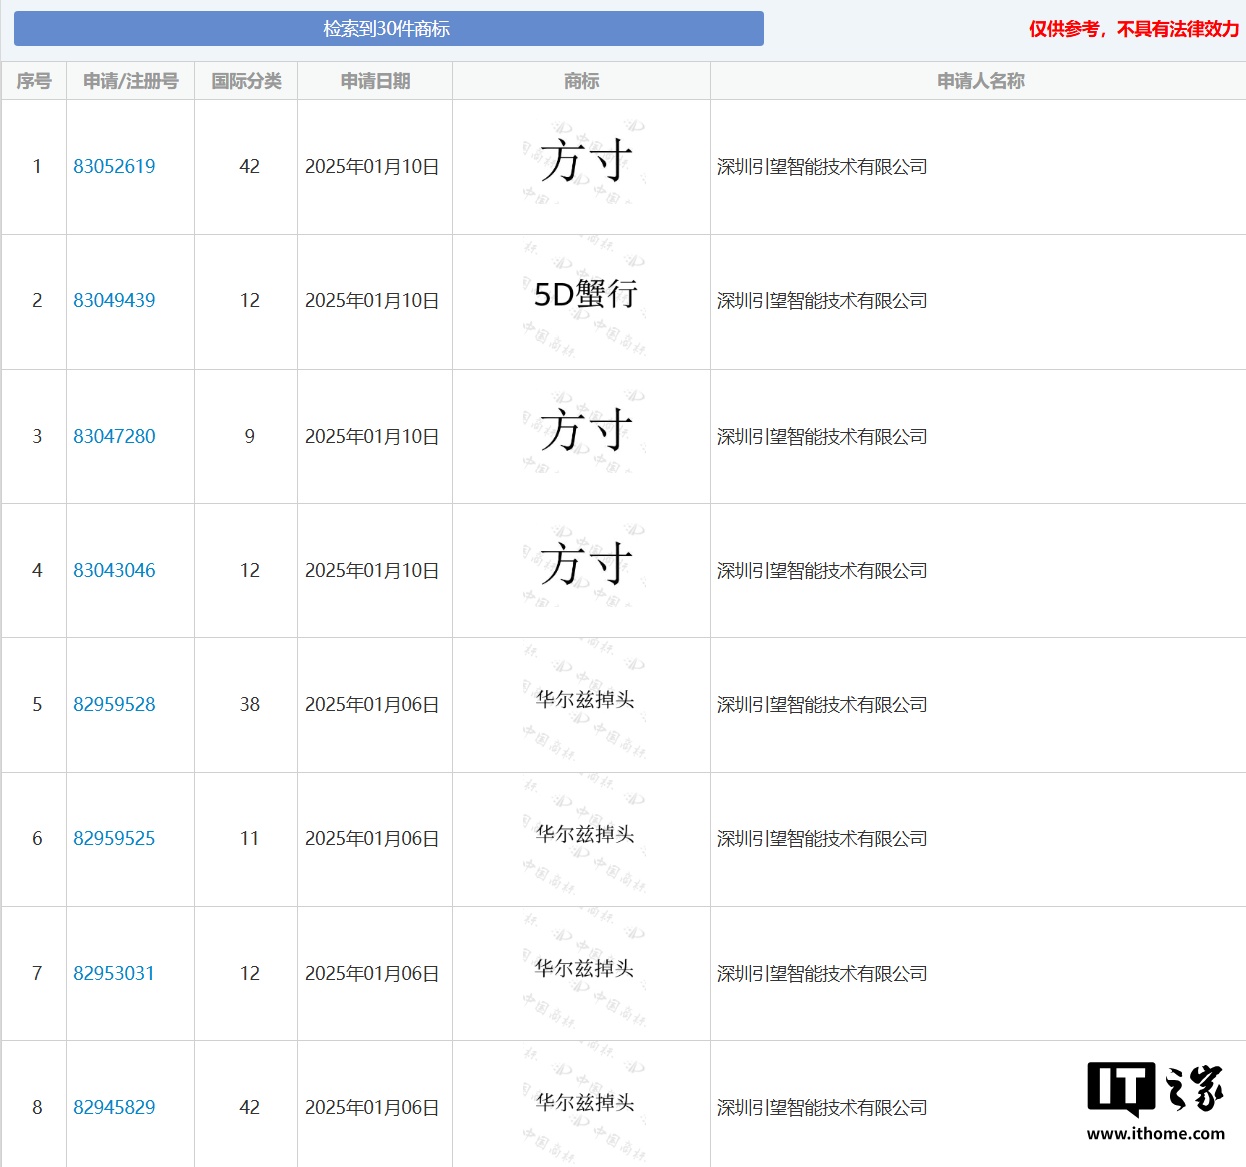Screen dimensions: 1246x1167
Task: Open application number 82953031
Action: tap(114, 974)
